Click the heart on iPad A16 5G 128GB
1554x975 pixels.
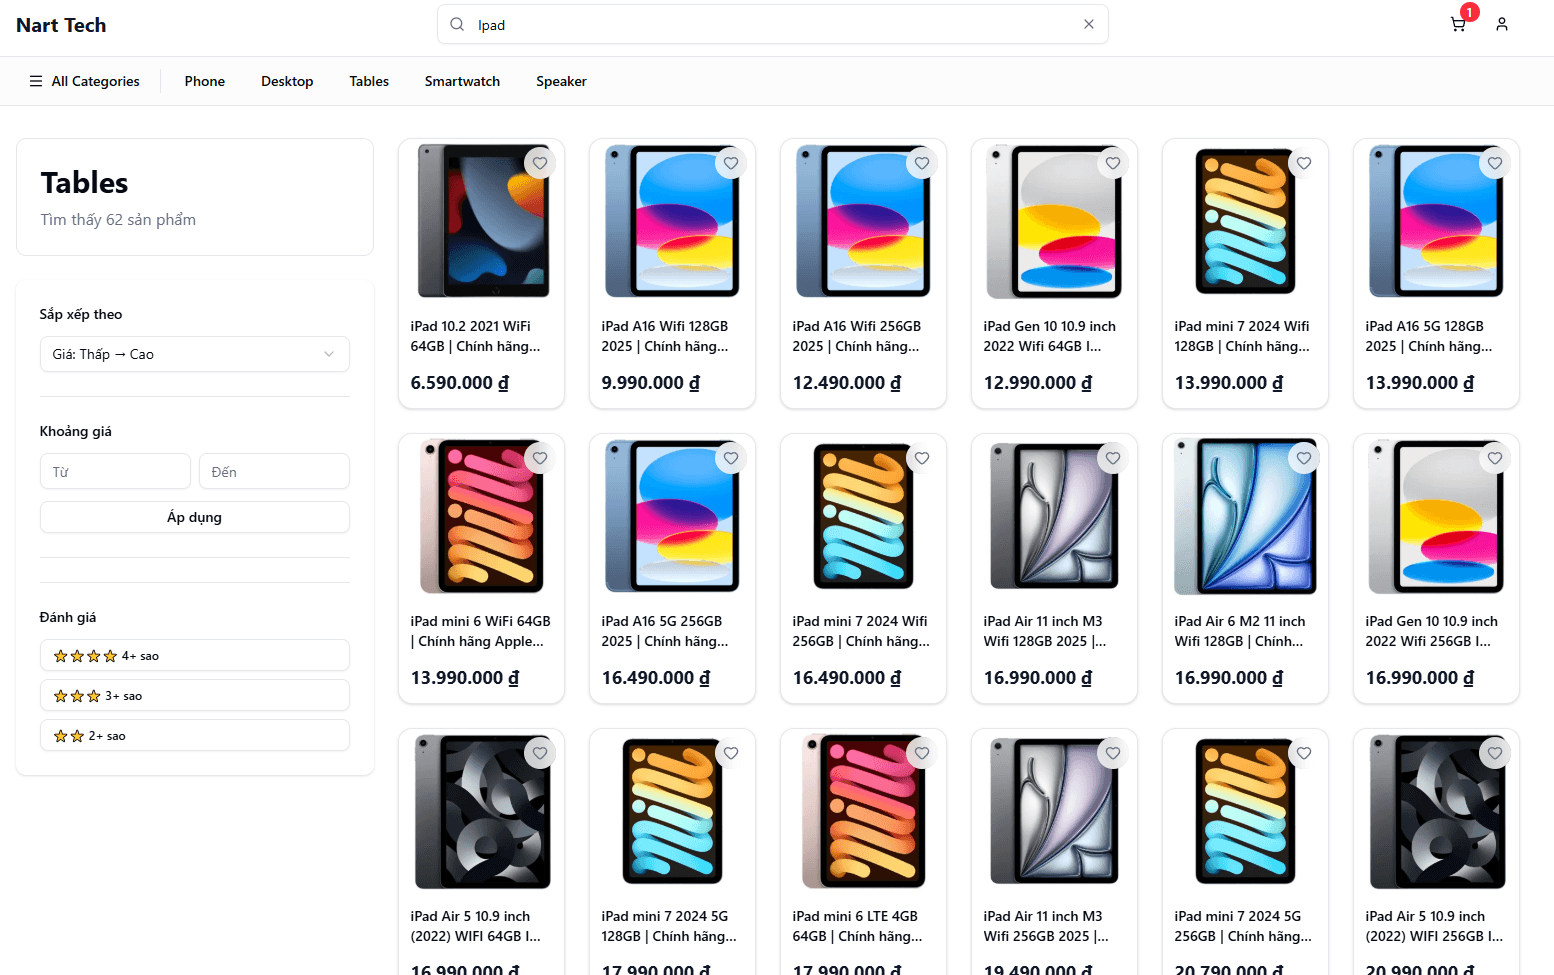click(x=1494, y=162)
